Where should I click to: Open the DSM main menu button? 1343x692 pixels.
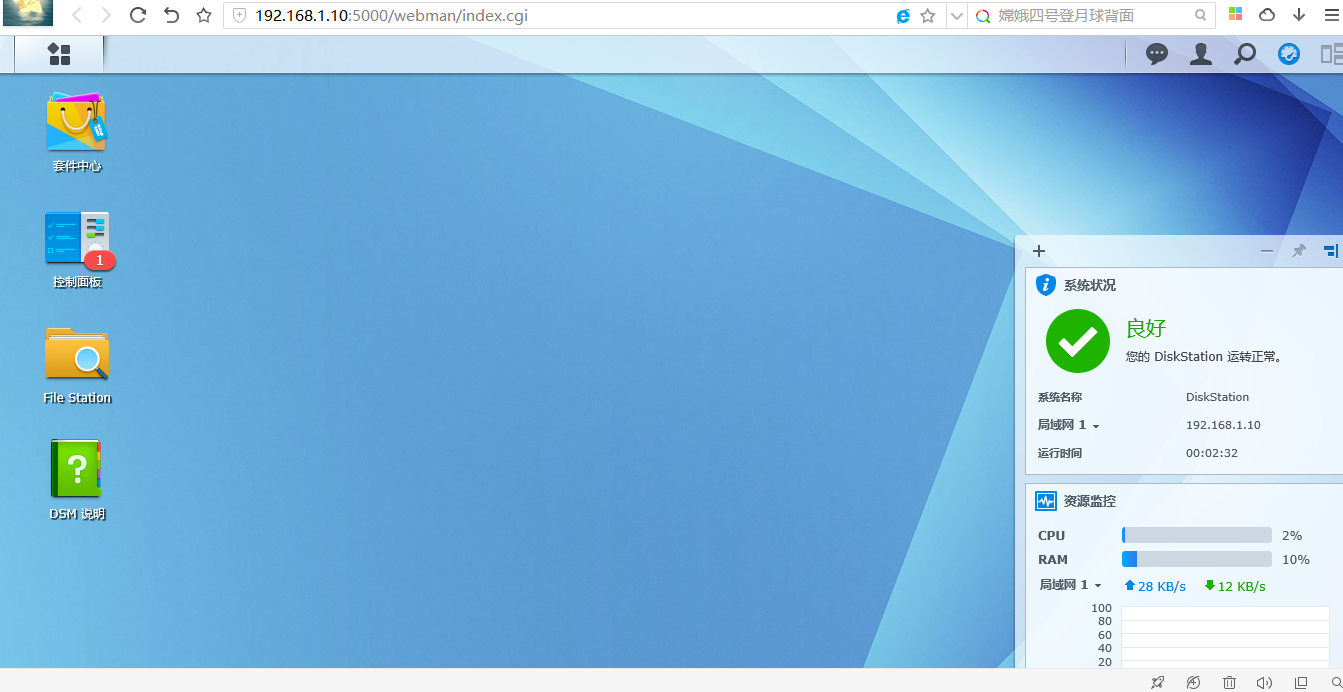[59, 54]
